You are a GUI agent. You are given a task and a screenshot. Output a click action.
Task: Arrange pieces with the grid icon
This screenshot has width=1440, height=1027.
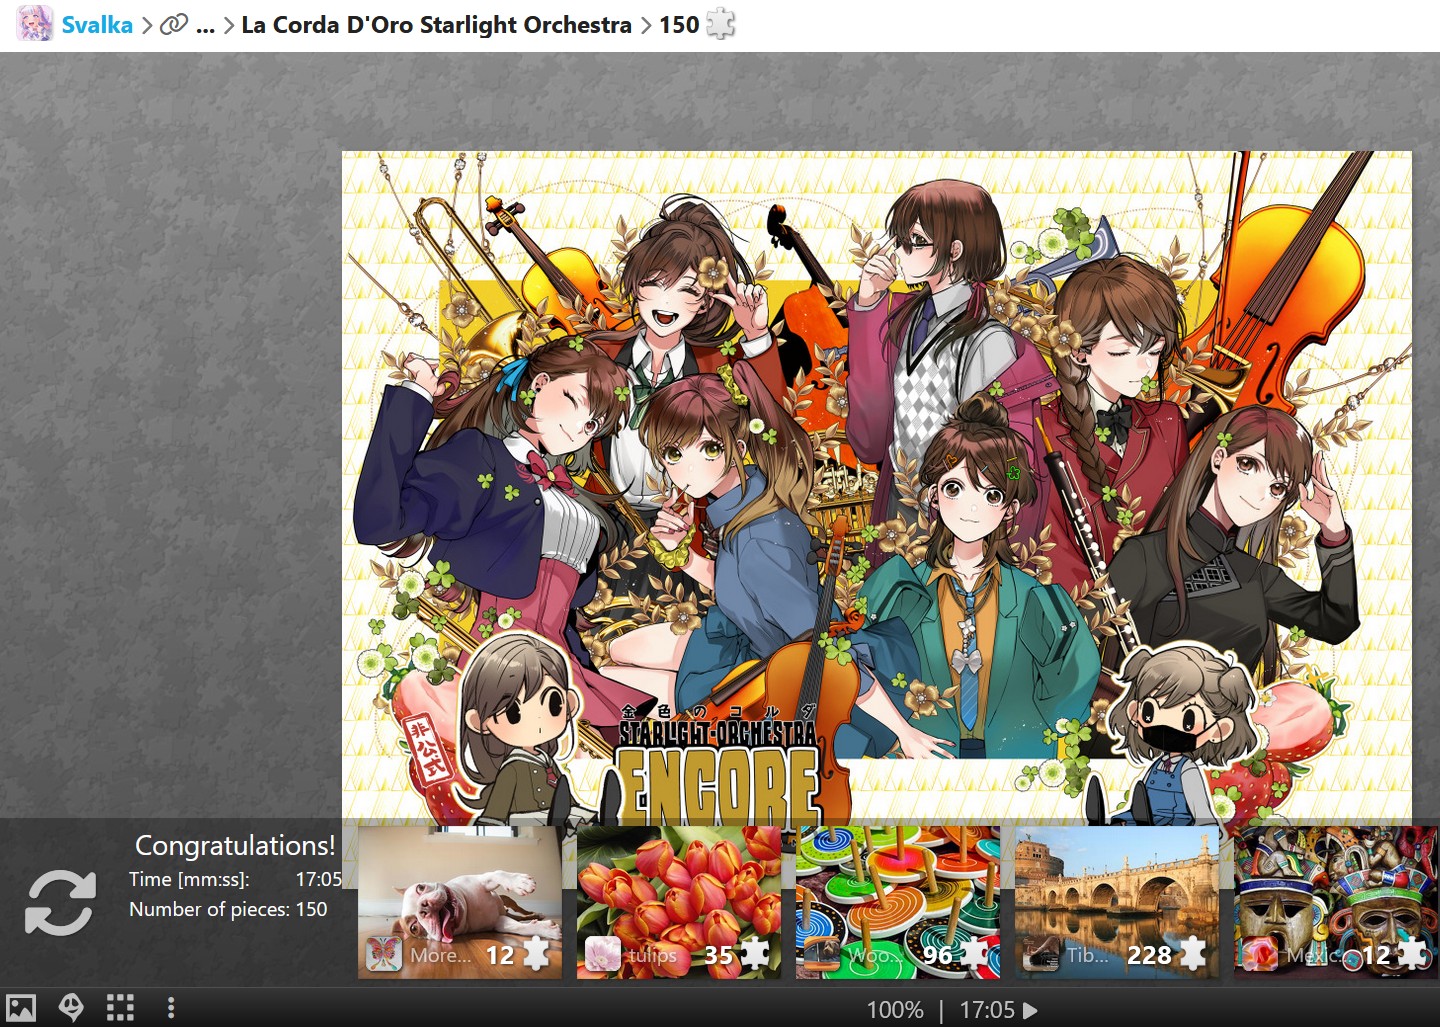120,1008
